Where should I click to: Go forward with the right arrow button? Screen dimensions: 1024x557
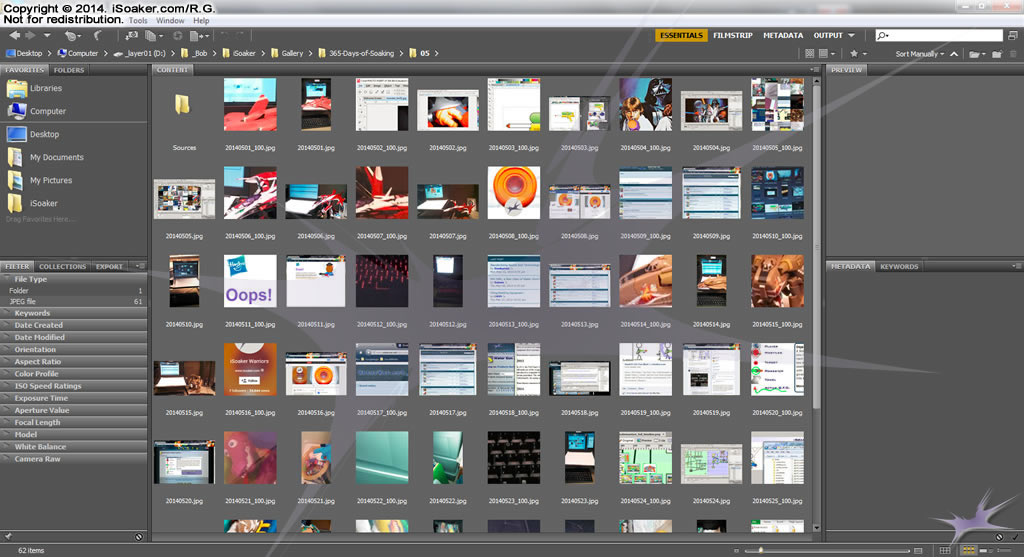pos(30,35)
